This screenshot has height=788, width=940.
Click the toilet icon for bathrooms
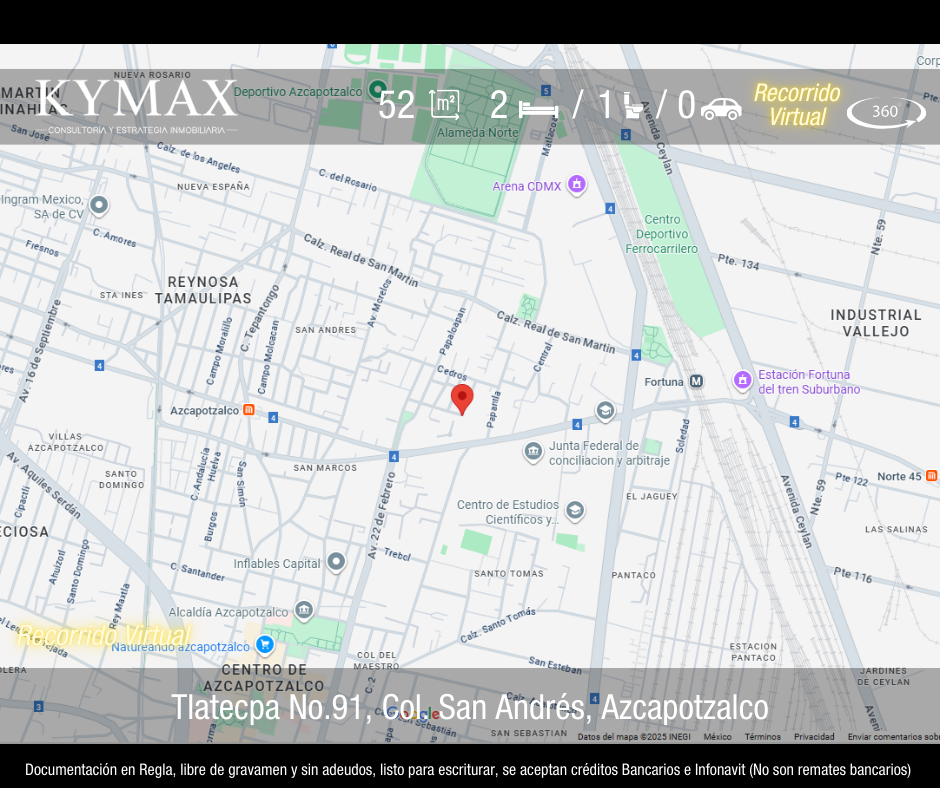click(x=634, y=106)
